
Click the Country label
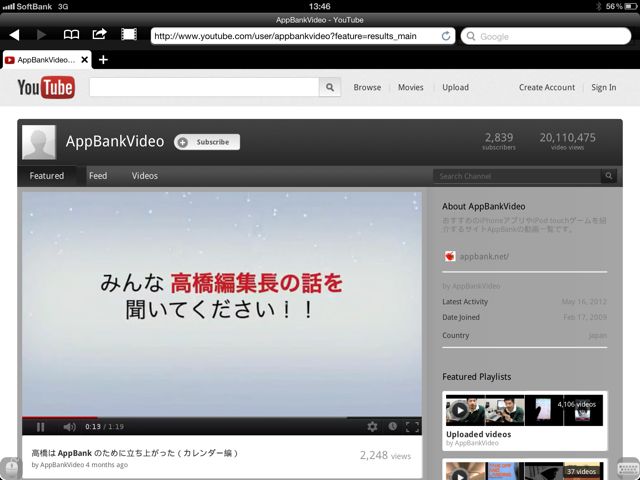(x=456, y=335)
